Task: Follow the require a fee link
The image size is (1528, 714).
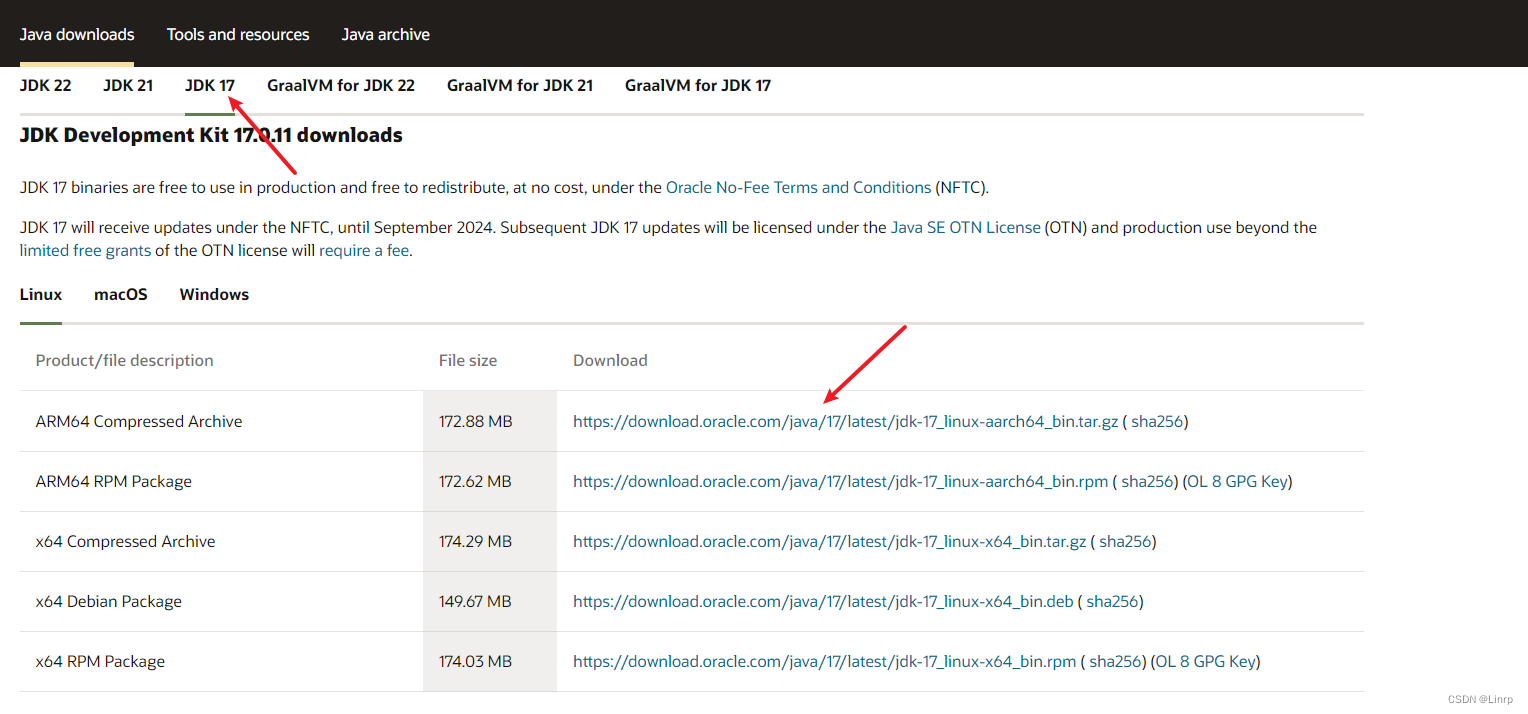Action: click(x=364, y=250)
